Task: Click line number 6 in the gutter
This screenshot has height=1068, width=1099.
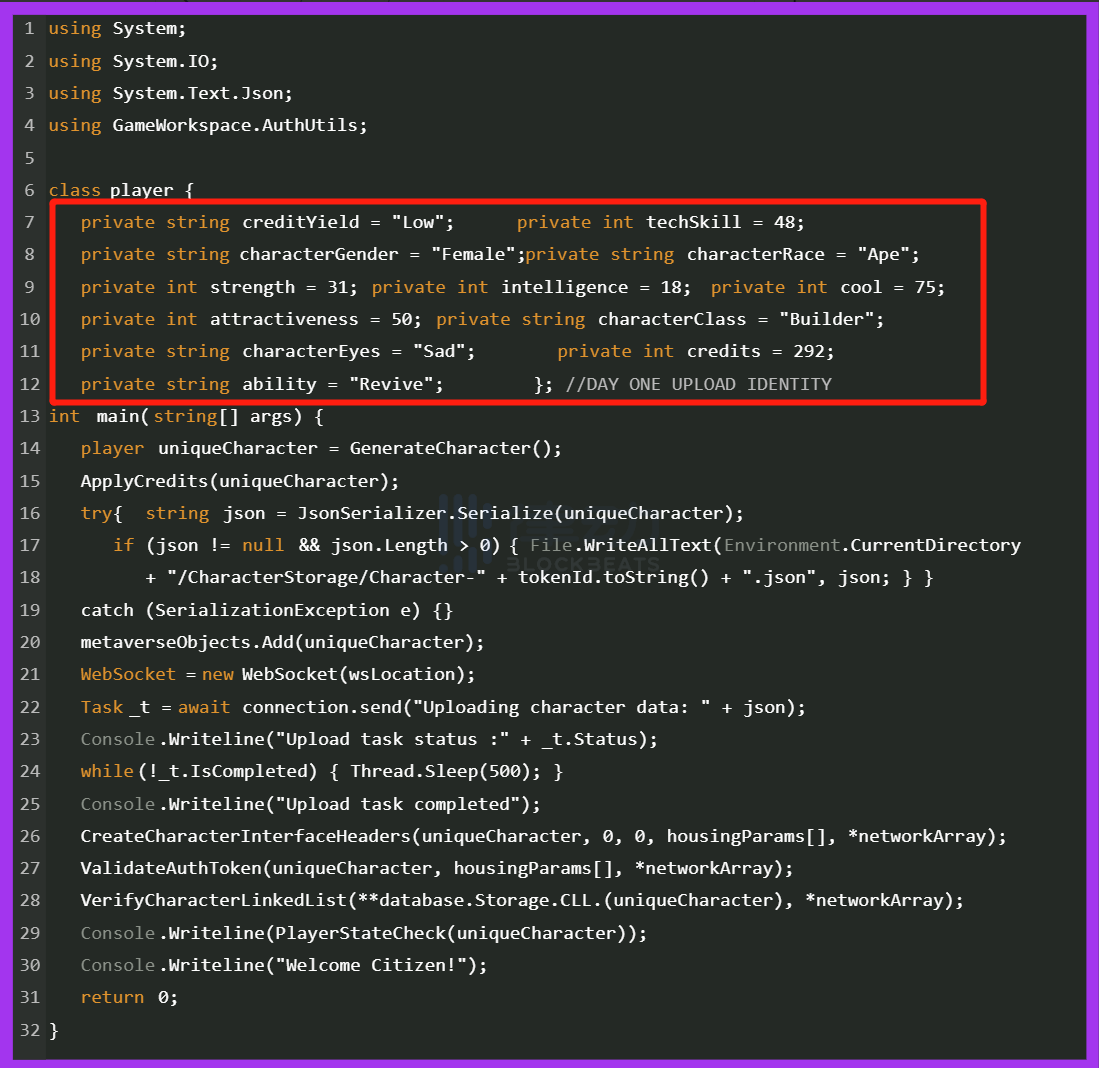Action: coord(28,190)
